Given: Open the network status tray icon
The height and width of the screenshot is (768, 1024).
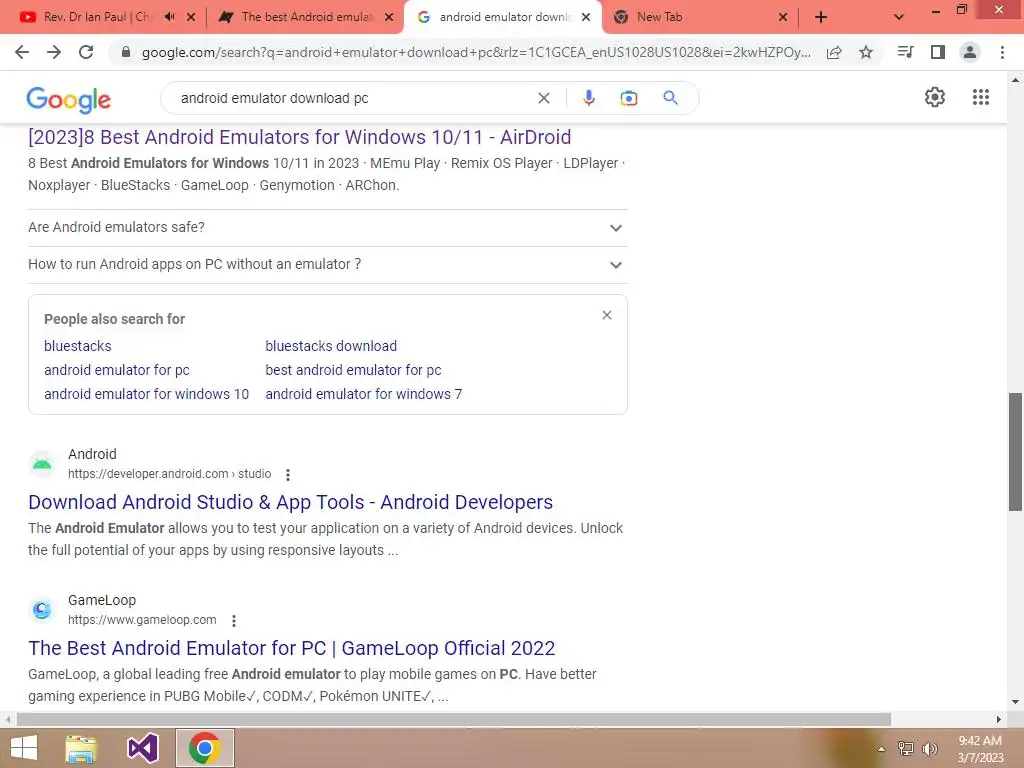Looking at the screenshot, I should pyautogui.click(x=906, y=749).
